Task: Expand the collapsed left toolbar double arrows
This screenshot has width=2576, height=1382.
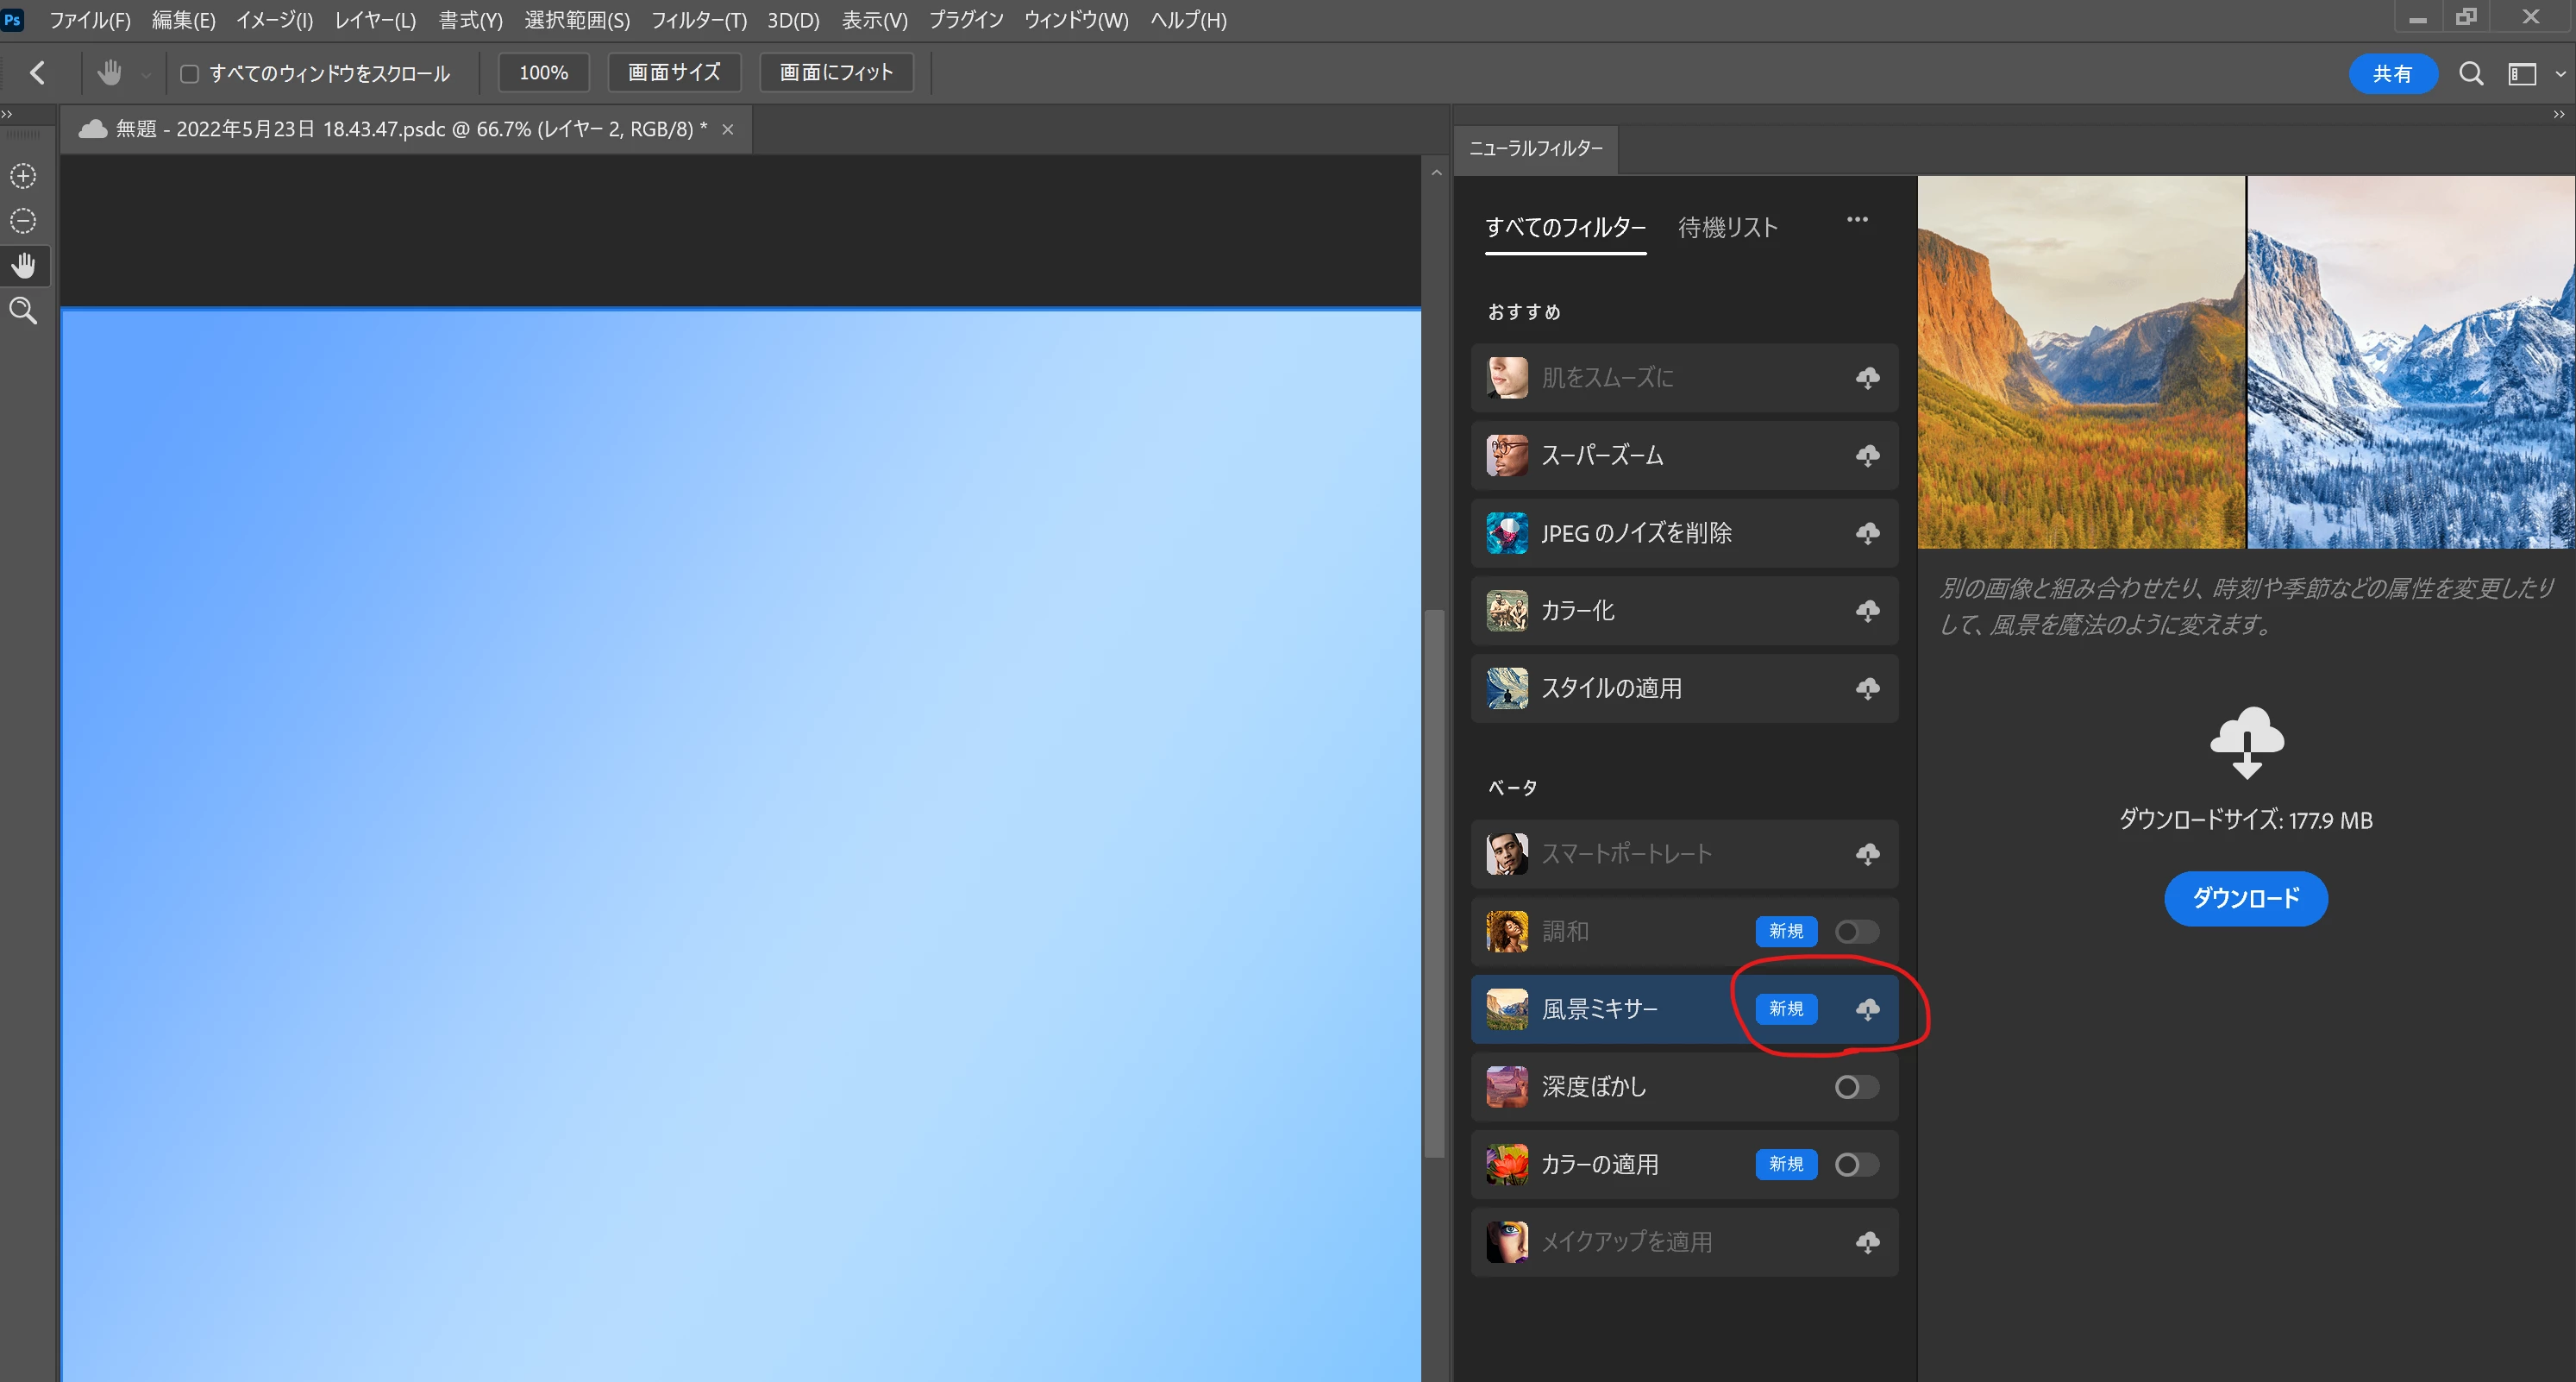Action: (x=8, y=114)
